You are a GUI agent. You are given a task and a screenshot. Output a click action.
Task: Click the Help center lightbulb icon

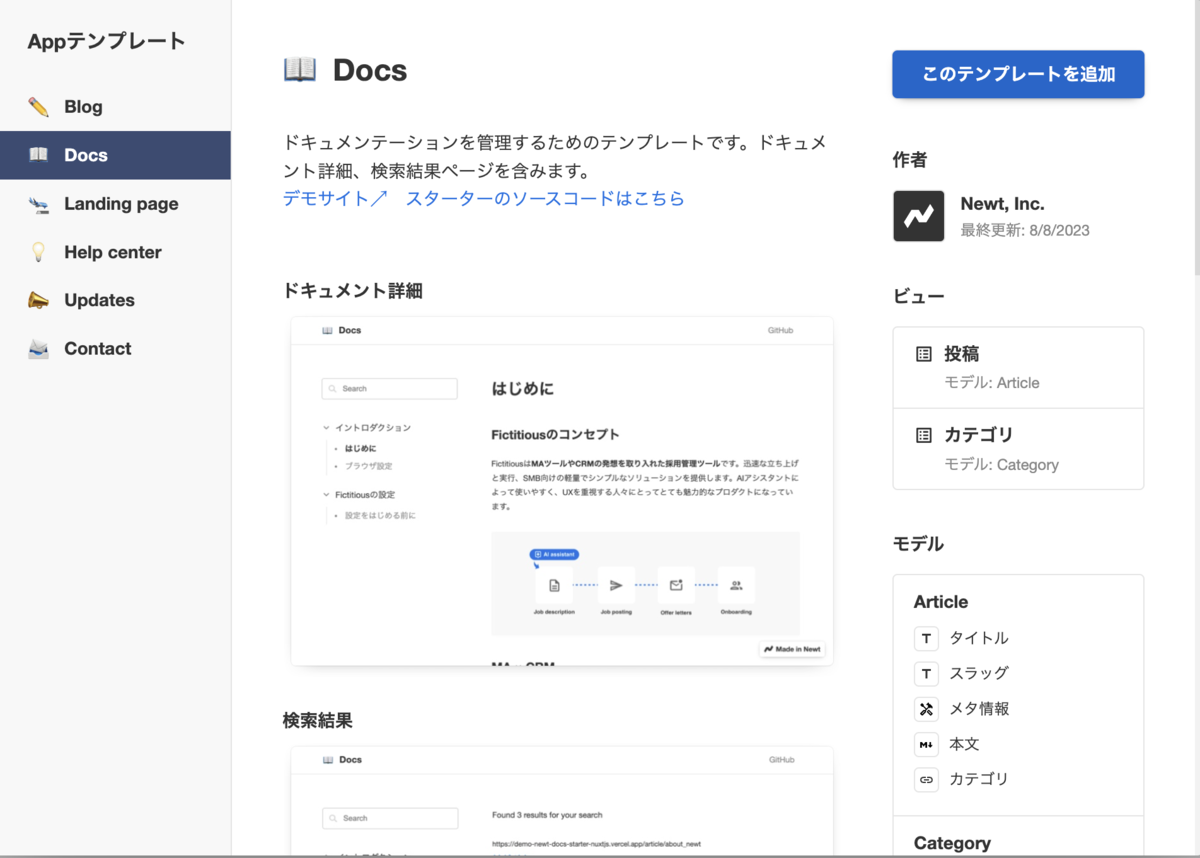pyautogui.click(x=38, y=252)
